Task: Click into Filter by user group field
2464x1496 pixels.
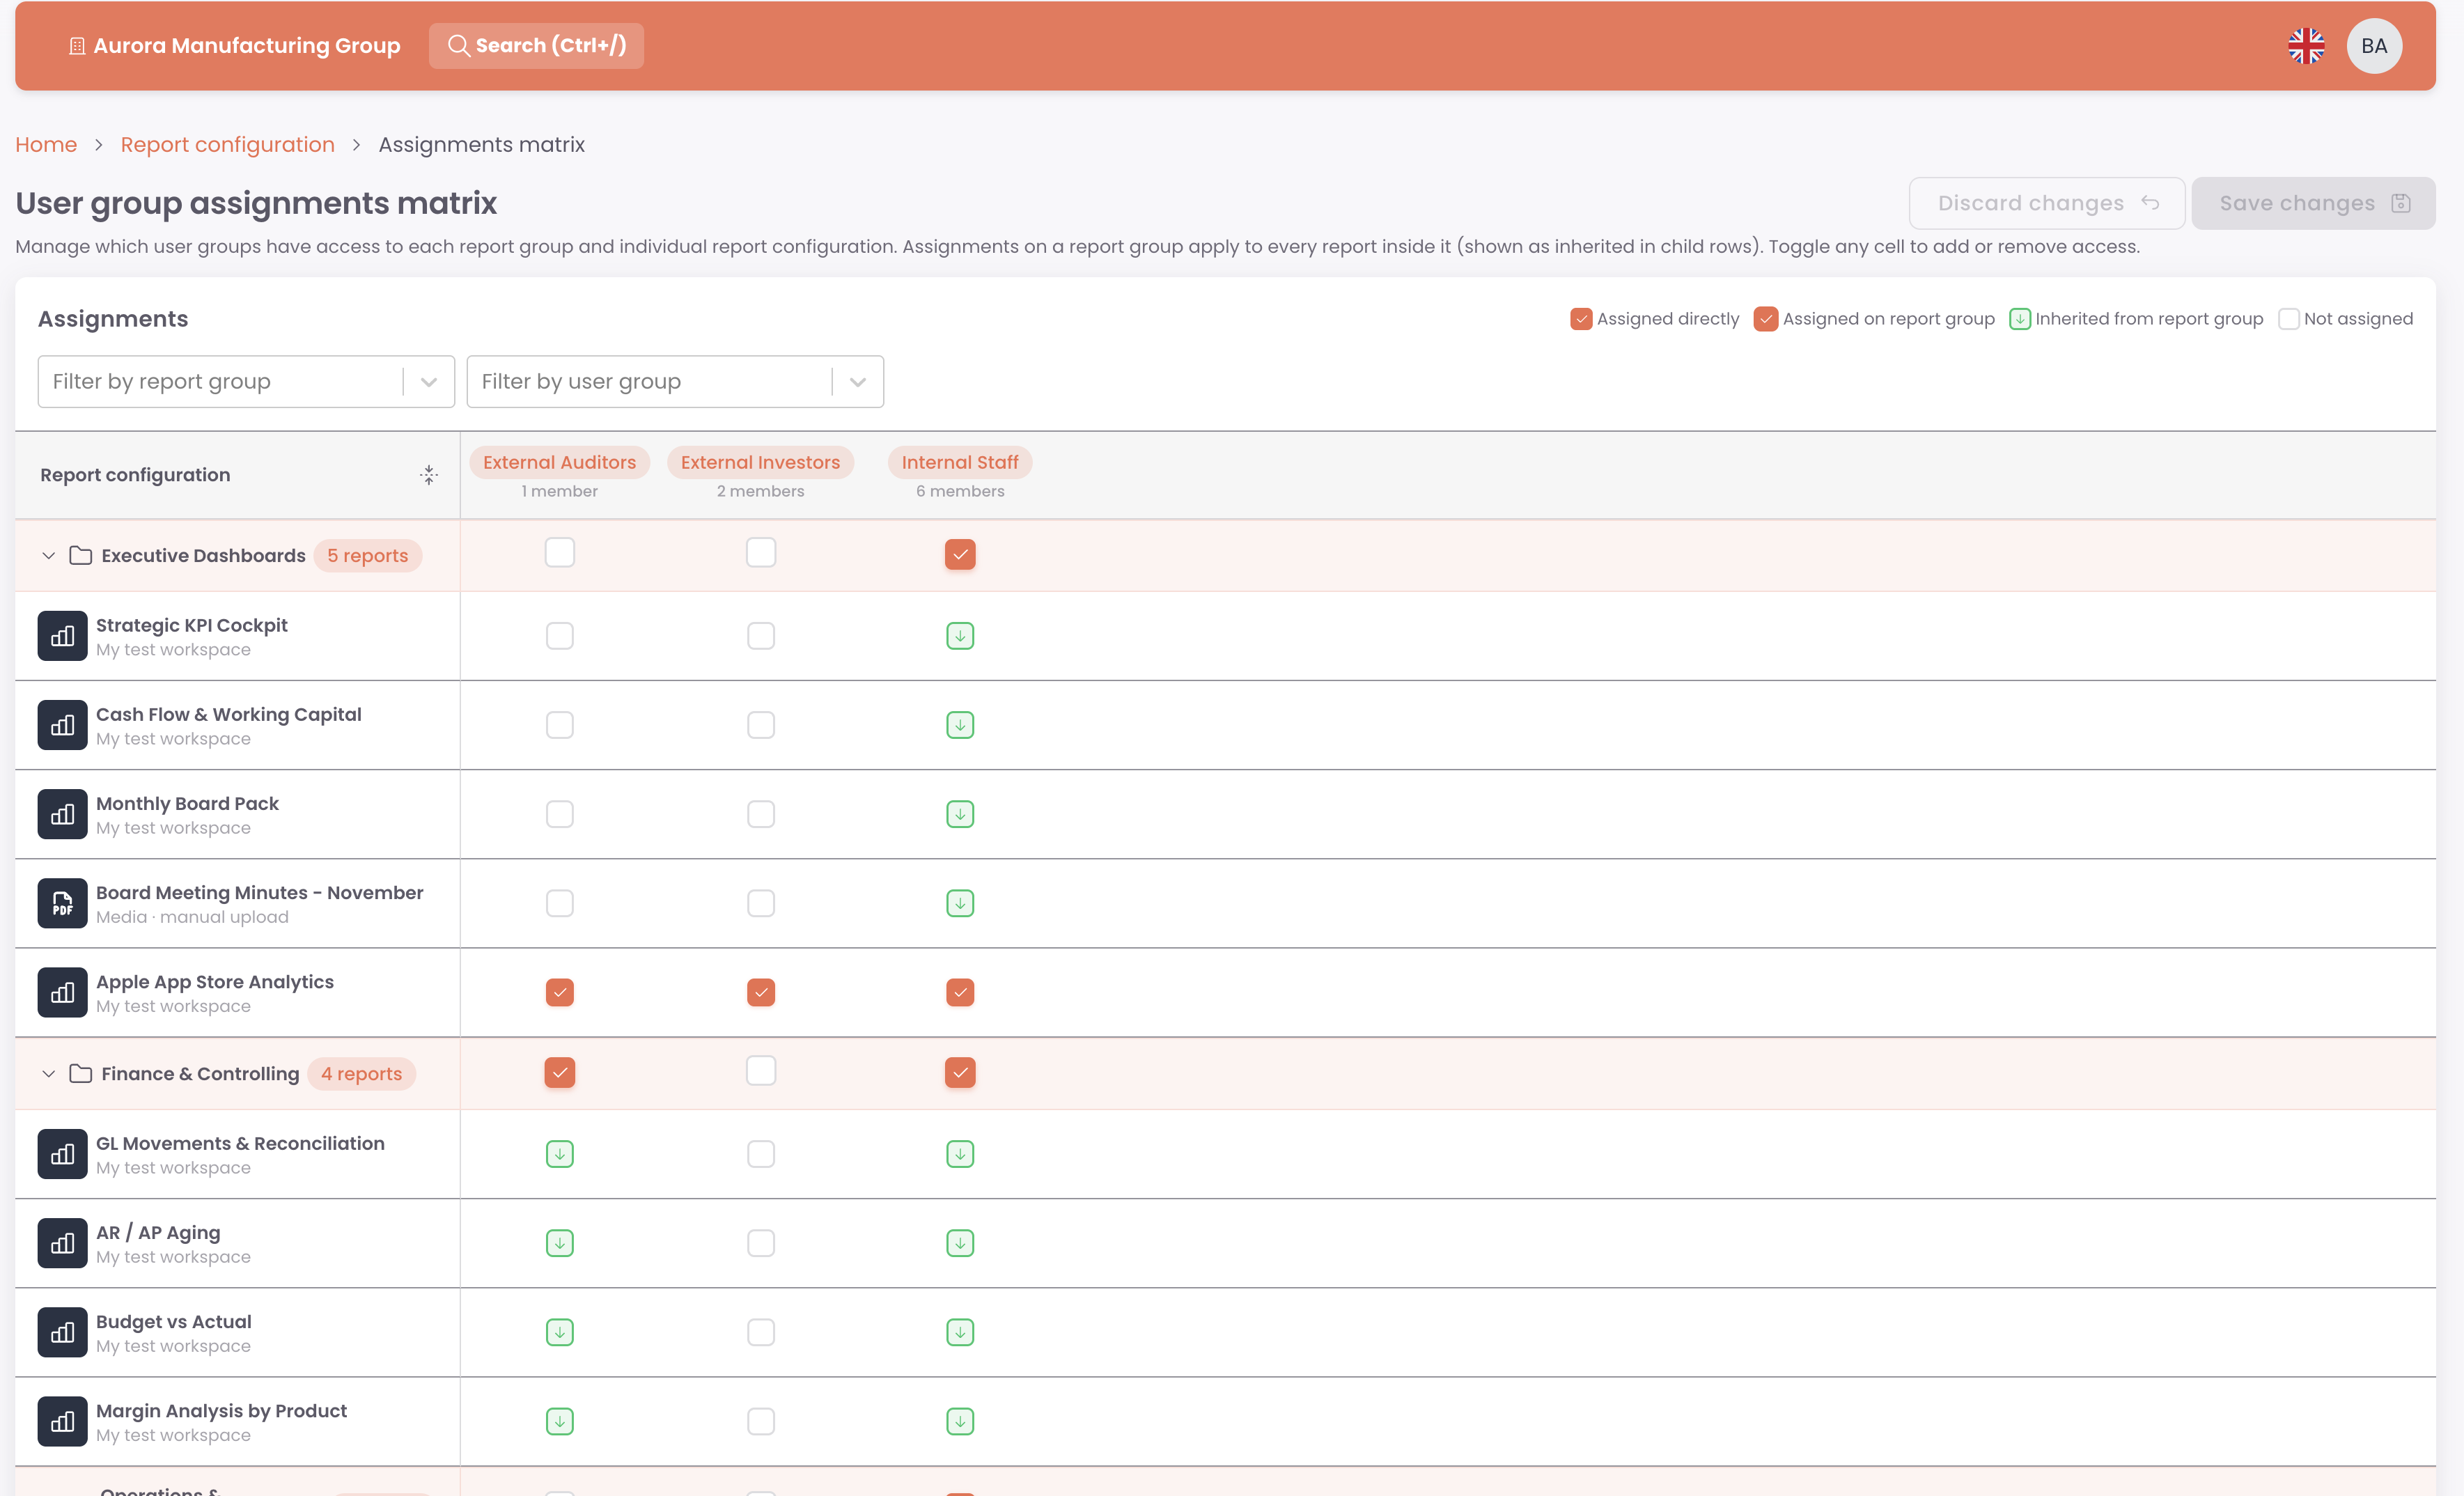Action: coord(675,382)
